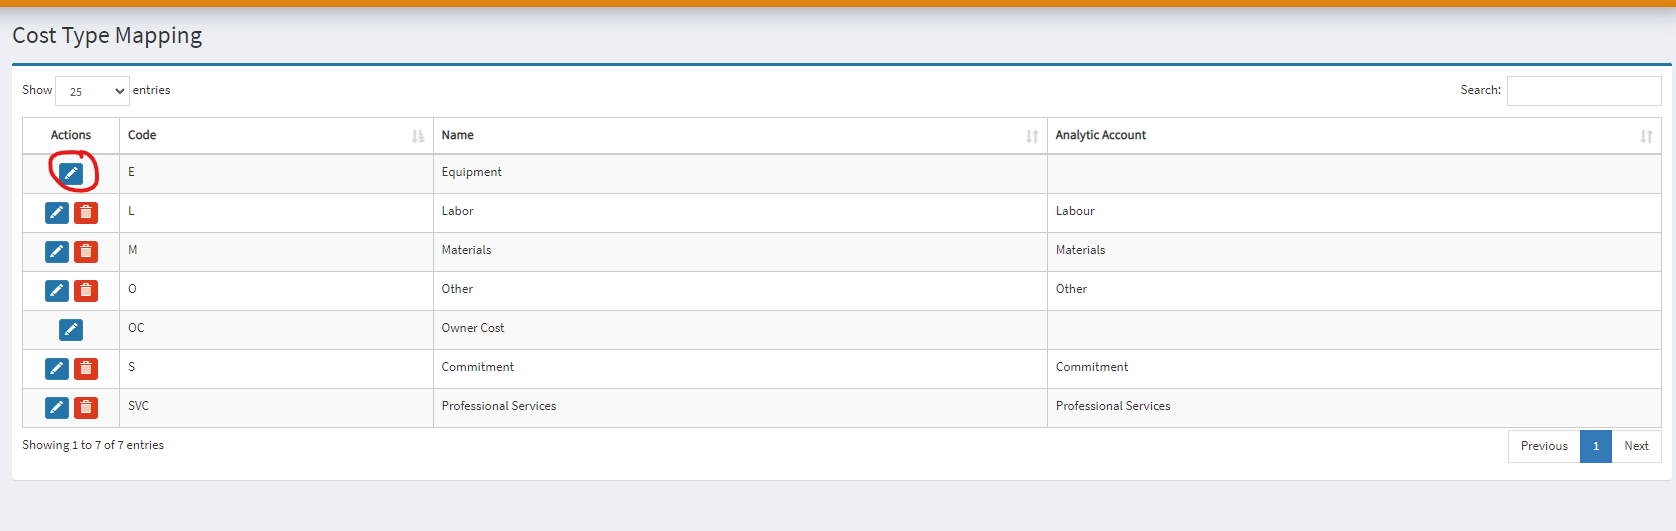Sort table by Code column

coord(276,136)
